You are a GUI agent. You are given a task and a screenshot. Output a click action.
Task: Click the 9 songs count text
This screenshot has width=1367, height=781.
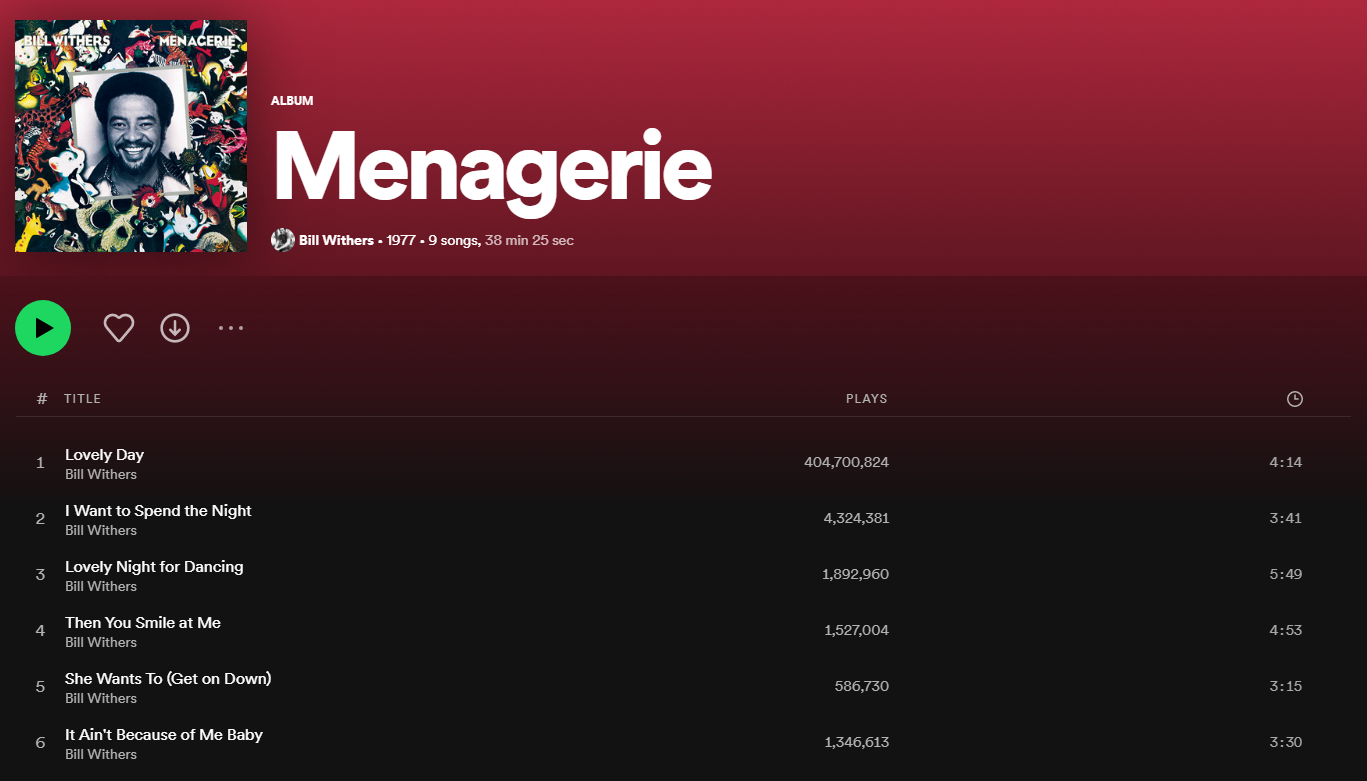[453, 240]
